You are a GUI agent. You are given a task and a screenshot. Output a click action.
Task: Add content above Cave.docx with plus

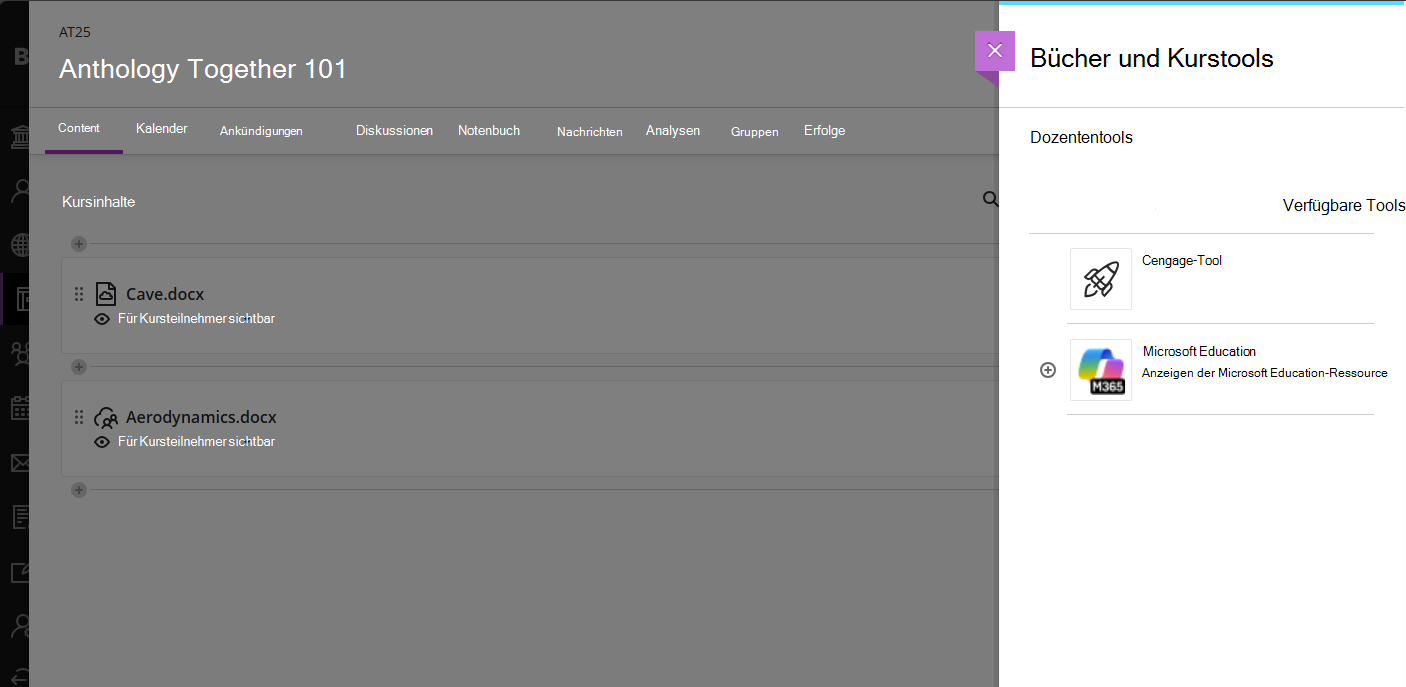coord(79,244)
